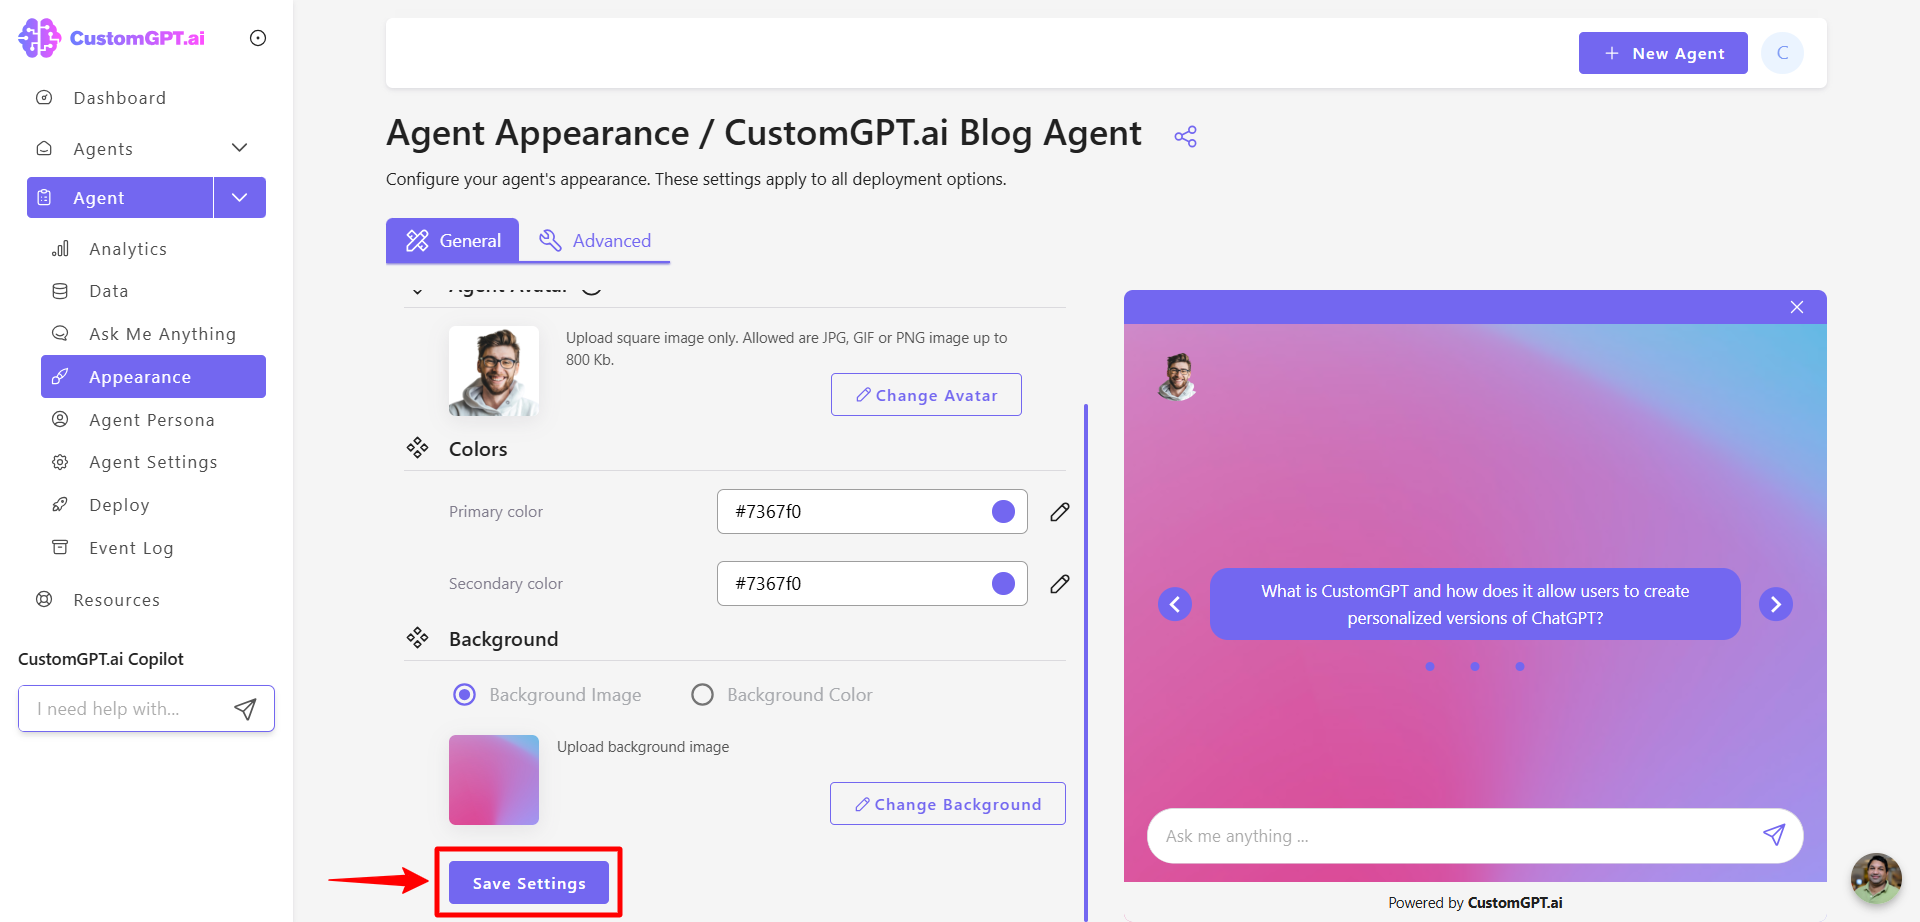Switch to the Advanced tab
This screenshot has height=922, width=1920.
pyautogui.click(x=595, y=241)
